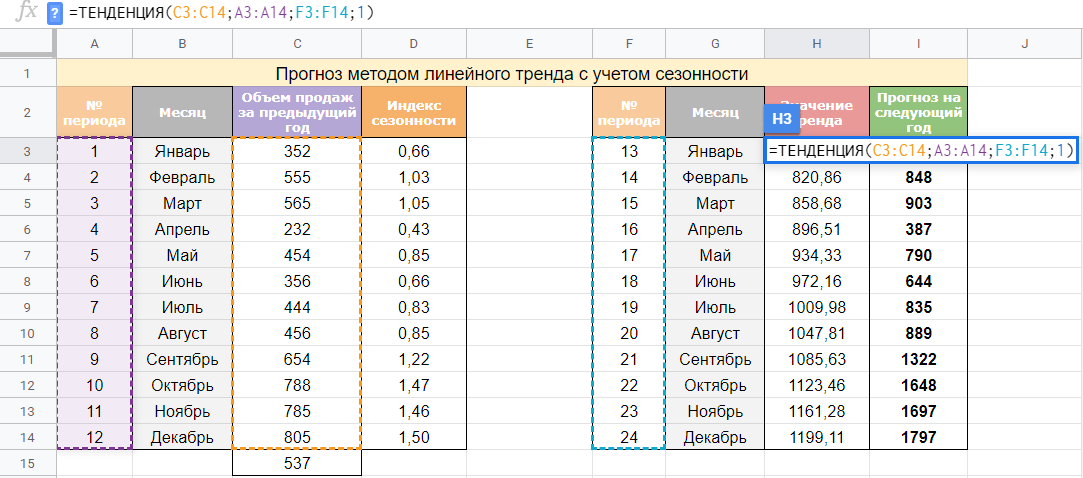Select column H header

817,44
